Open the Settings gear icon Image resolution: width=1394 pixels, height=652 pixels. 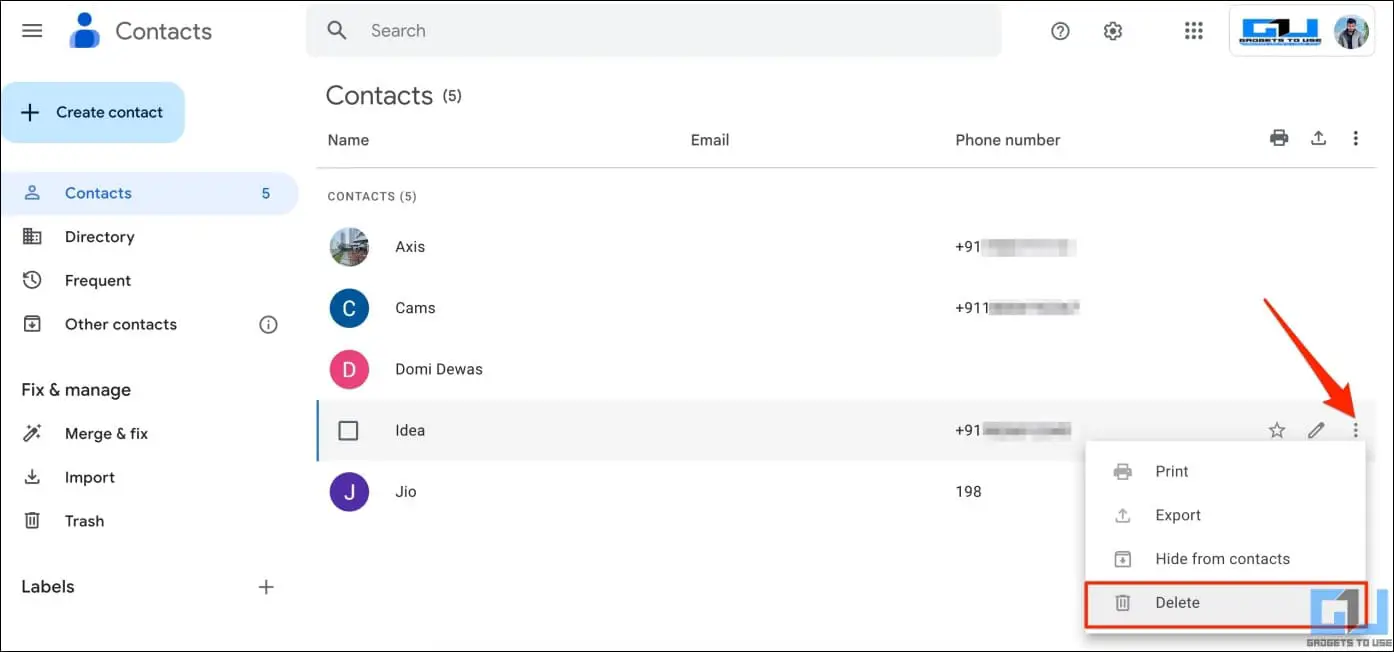(1112, 31)
